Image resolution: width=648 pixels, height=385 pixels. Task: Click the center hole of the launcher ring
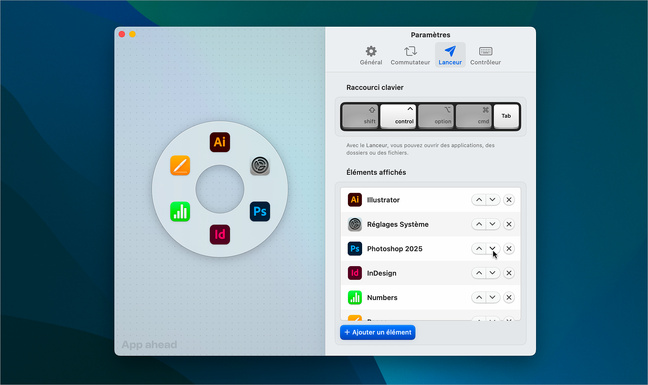click(219, 189)
